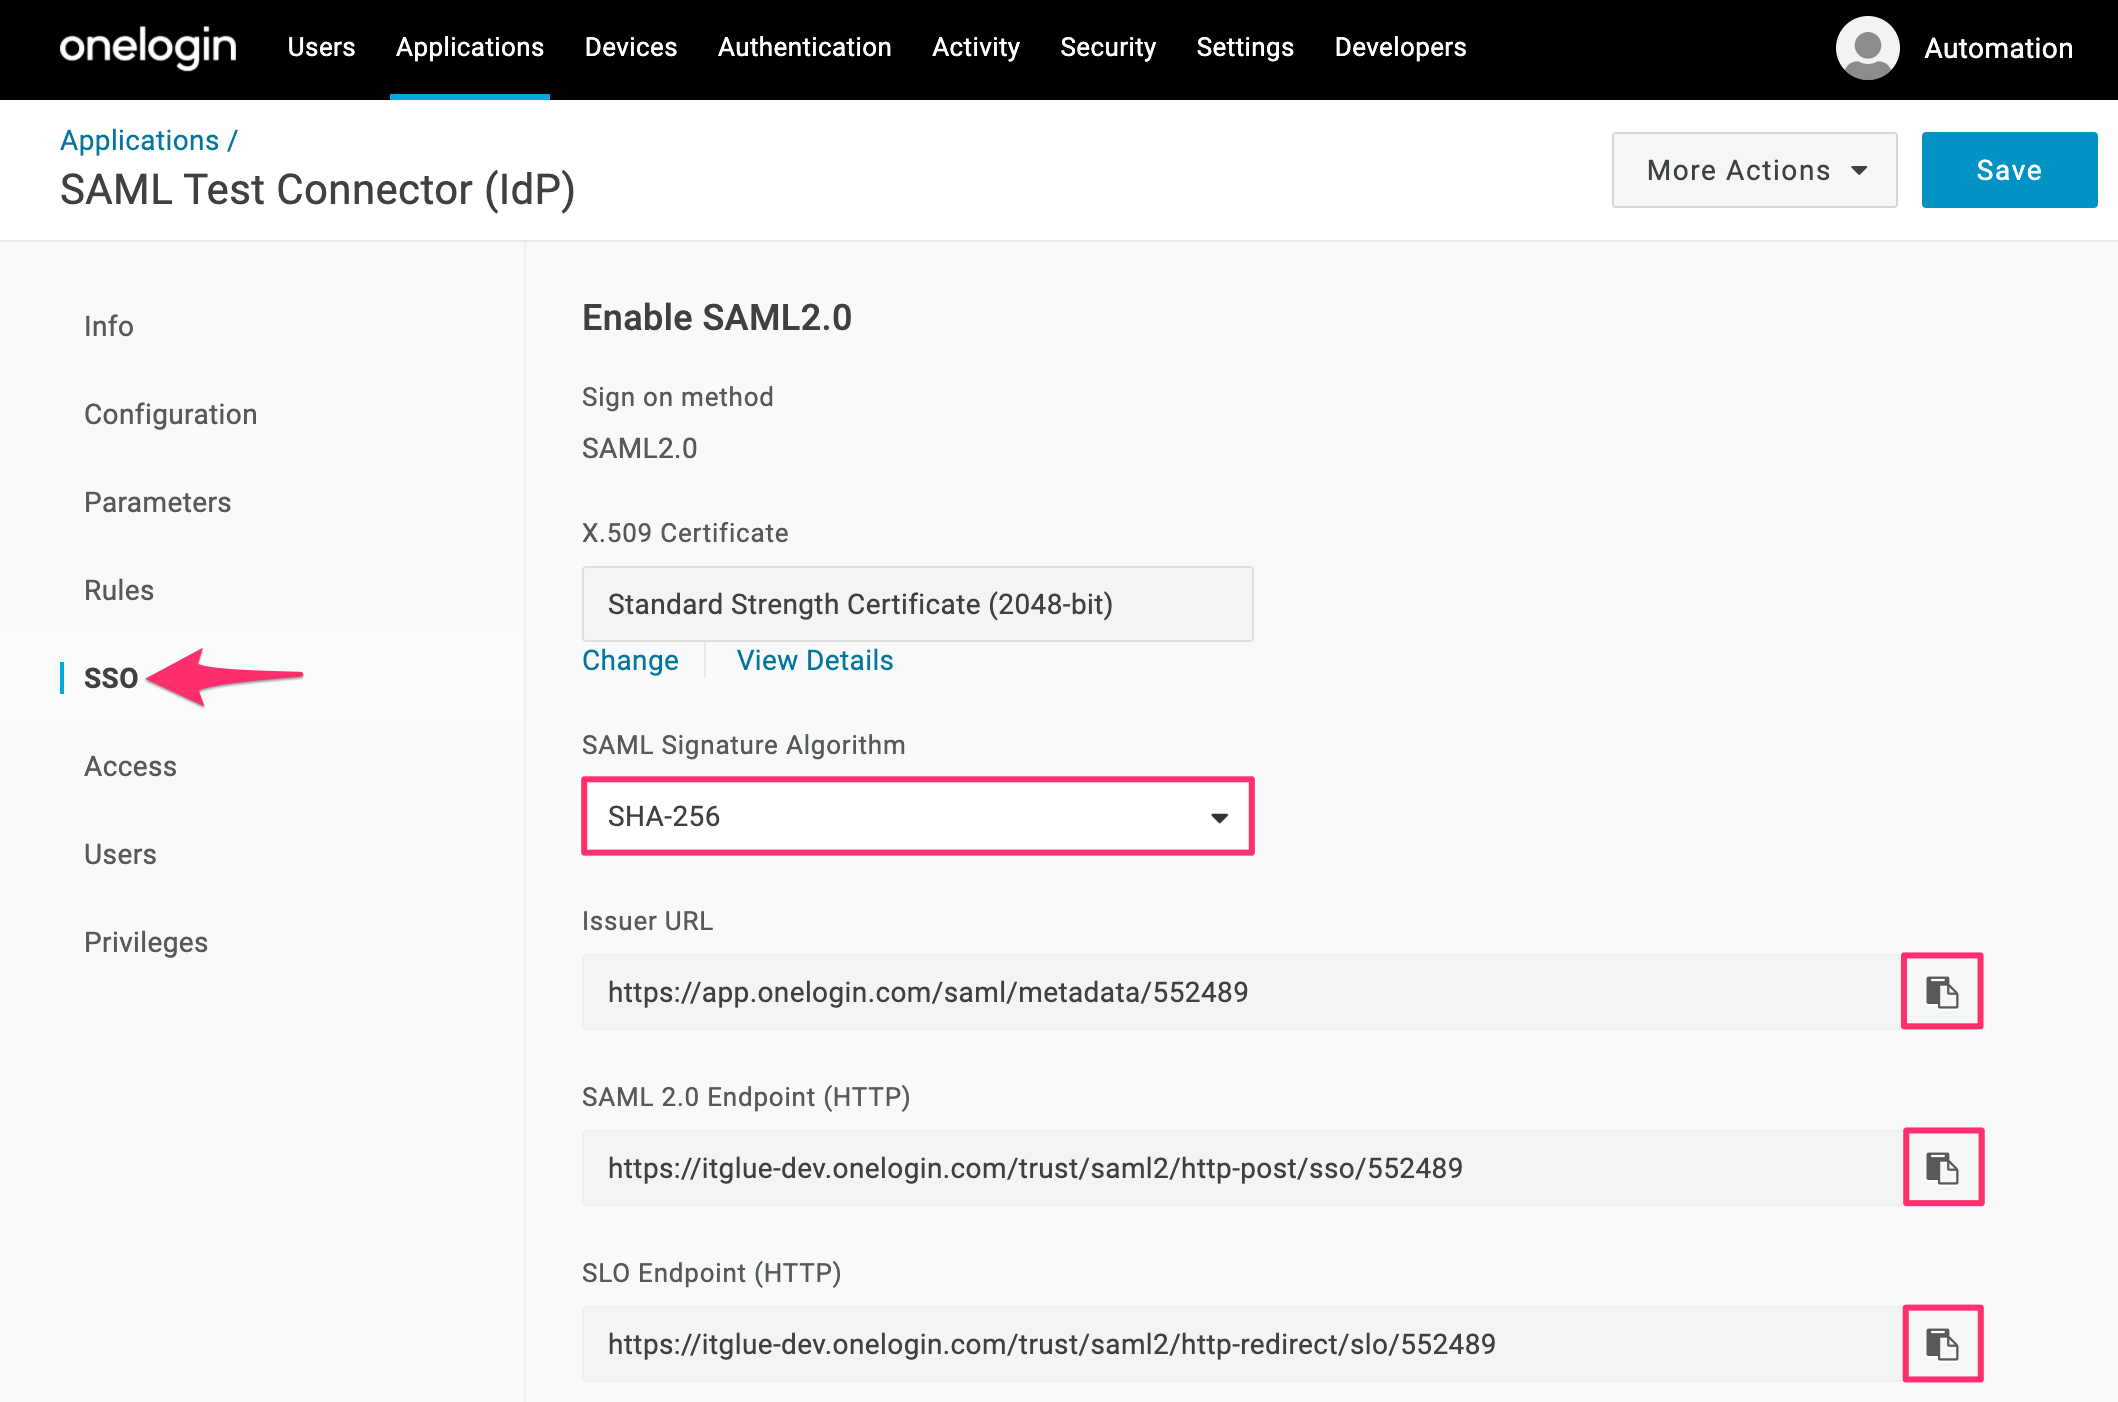This screenshot has height=1402, width=2118.
Task: Expand the More Actions menu
Action: [1754, 170]
